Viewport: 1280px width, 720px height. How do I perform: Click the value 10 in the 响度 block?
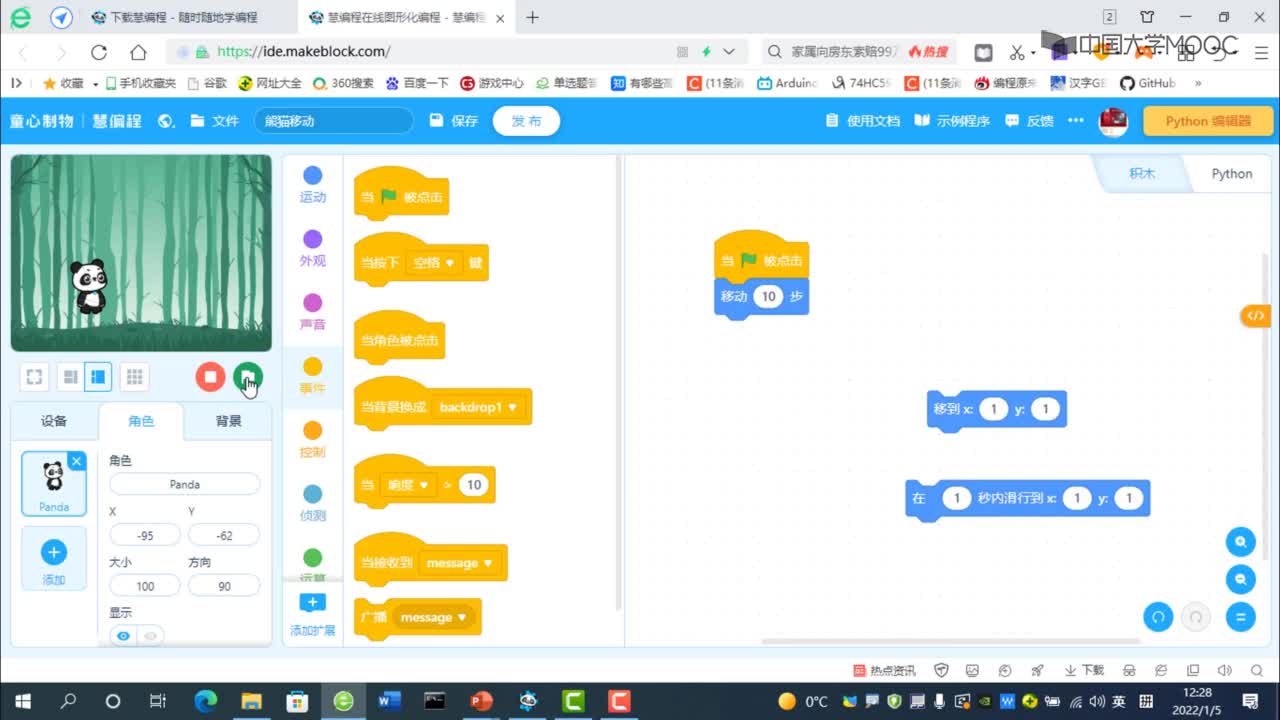click(x=474, y=485)
